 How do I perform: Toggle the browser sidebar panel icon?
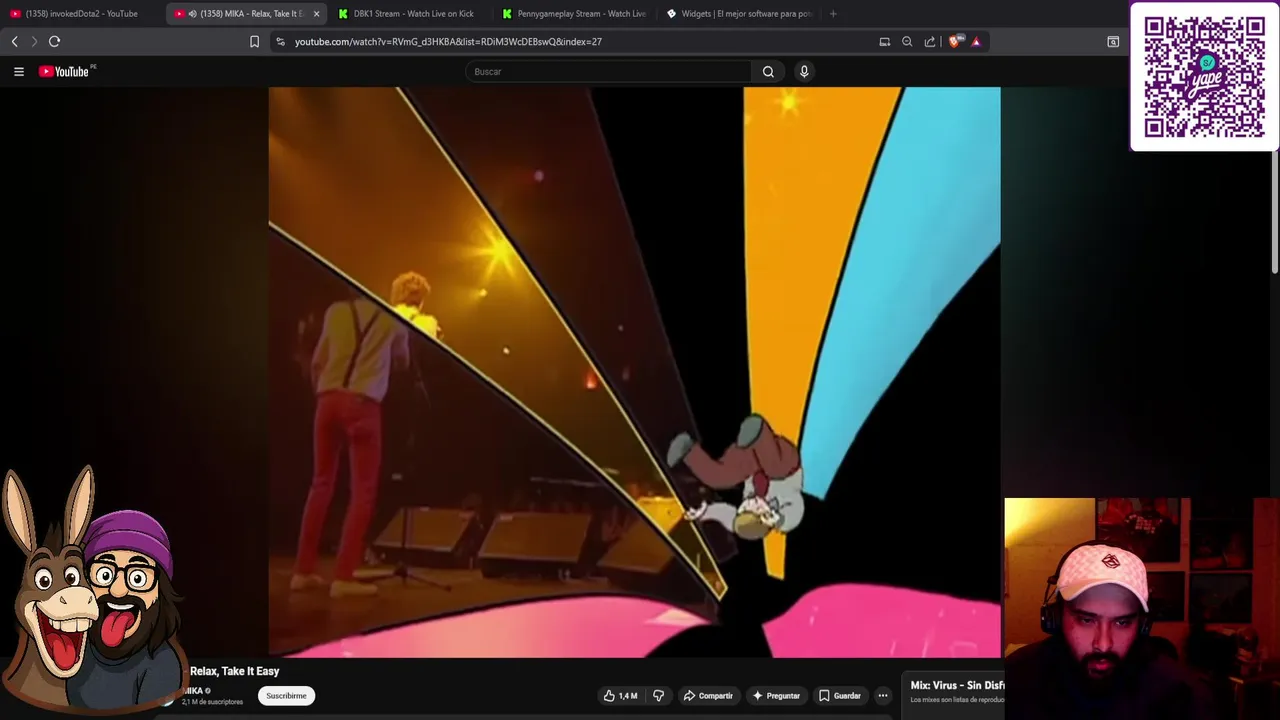pos(1113,42)
